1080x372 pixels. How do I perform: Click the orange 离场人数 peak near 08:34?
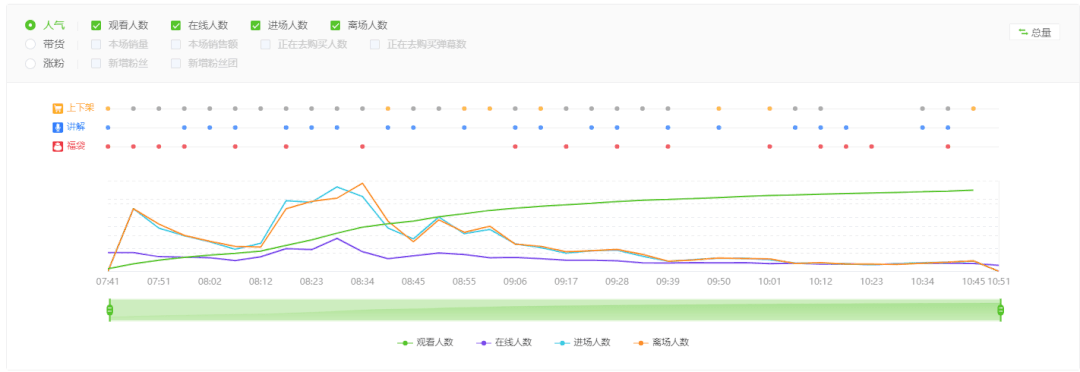pyautogui.click(x=362, y=183)
